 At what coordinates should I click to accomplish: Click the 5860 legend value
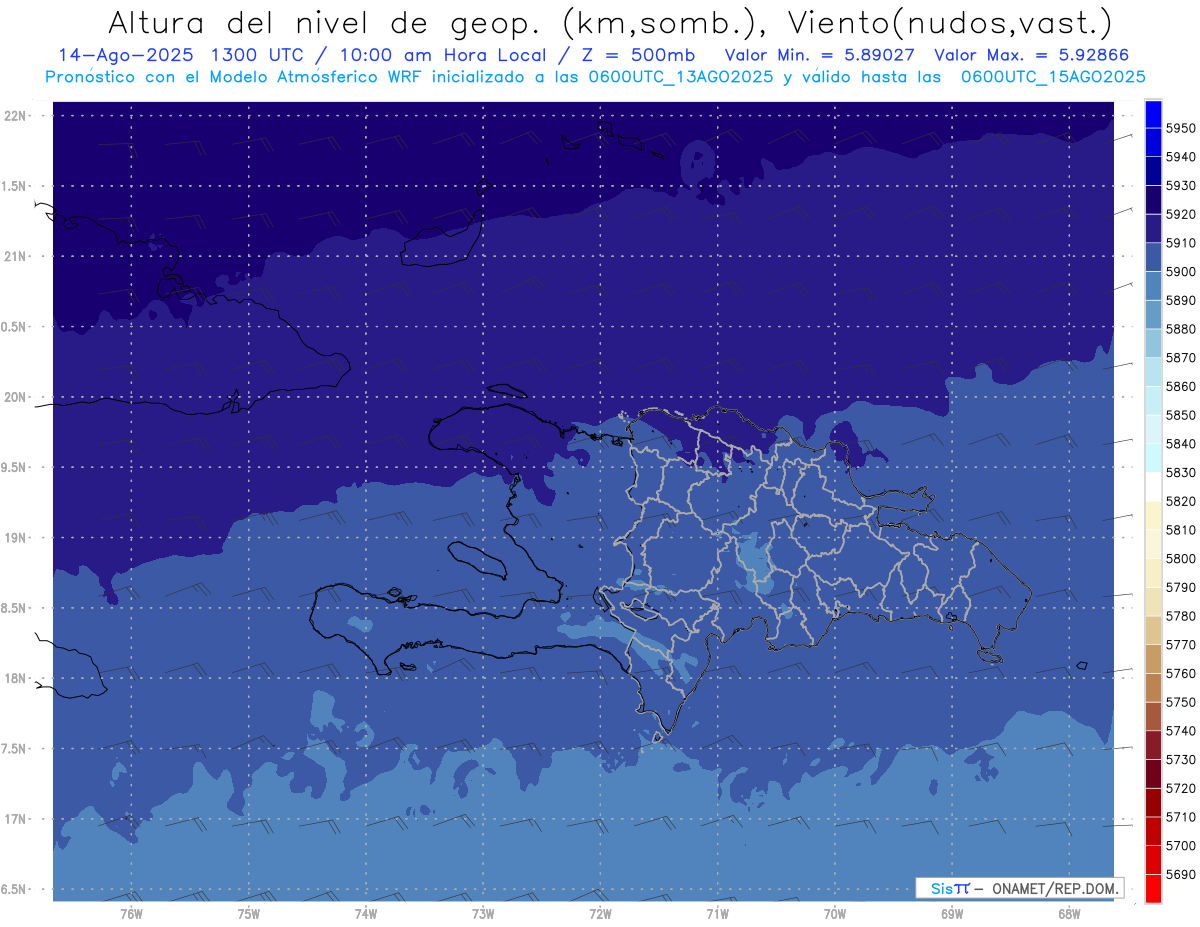[1181, 386]
